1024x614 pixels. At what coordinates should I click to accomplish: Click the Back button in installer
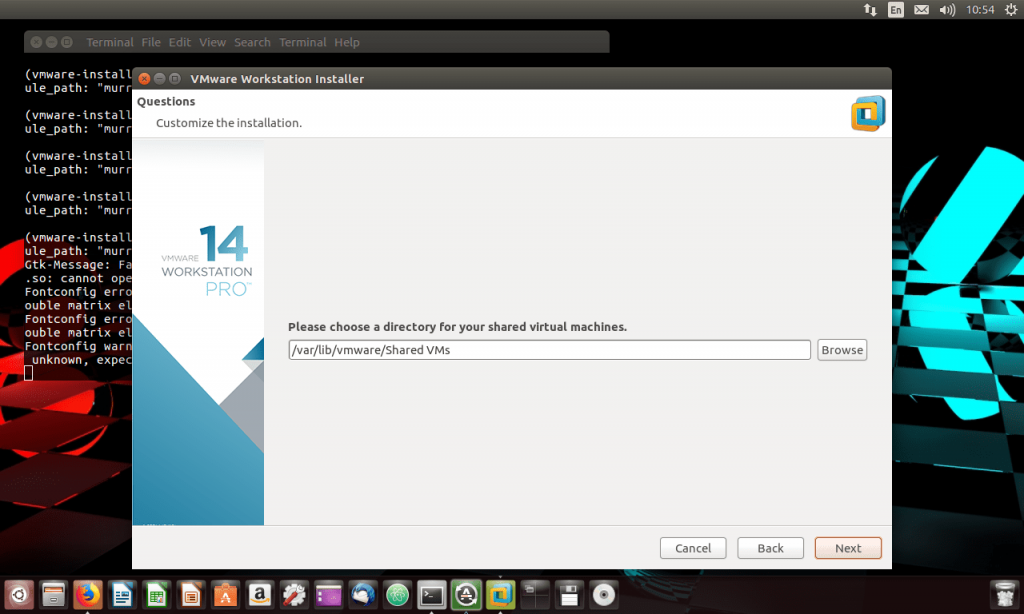coord(770,548)
